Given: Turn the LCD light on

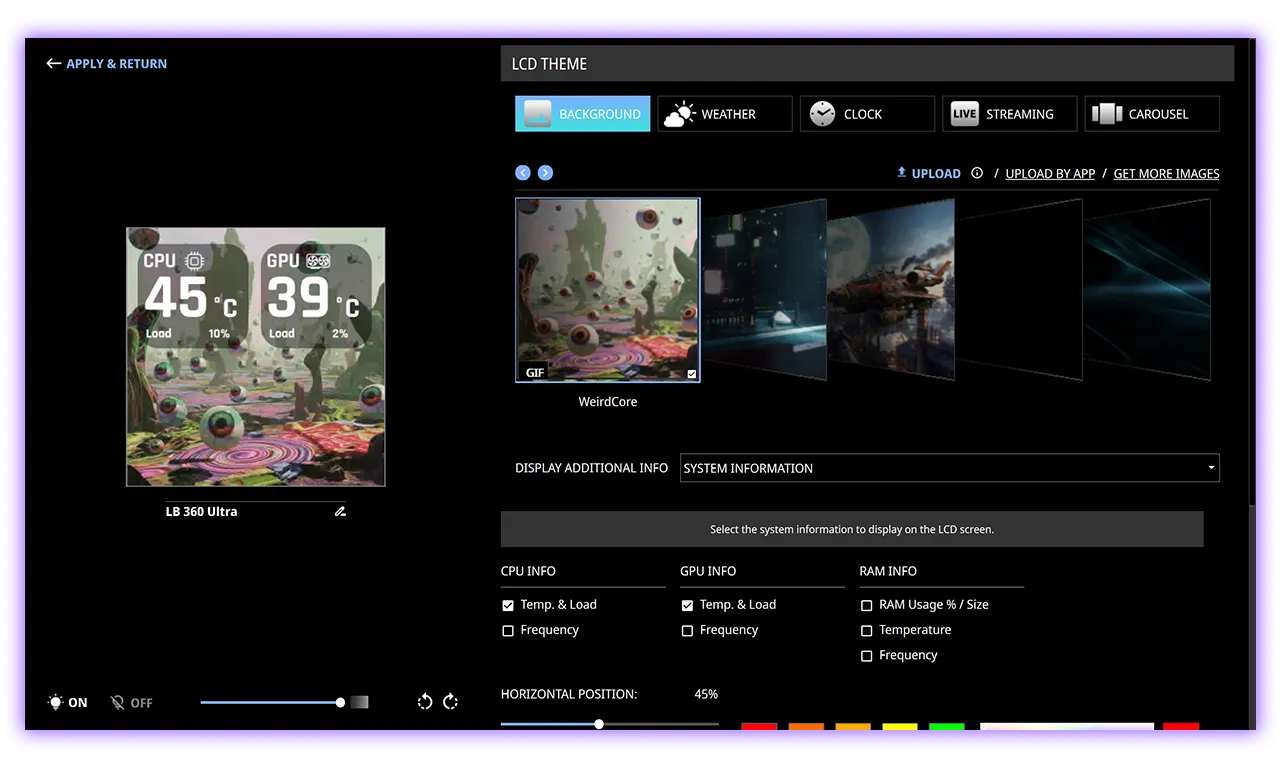Looking at the screenshot, I should click(68, 703).
